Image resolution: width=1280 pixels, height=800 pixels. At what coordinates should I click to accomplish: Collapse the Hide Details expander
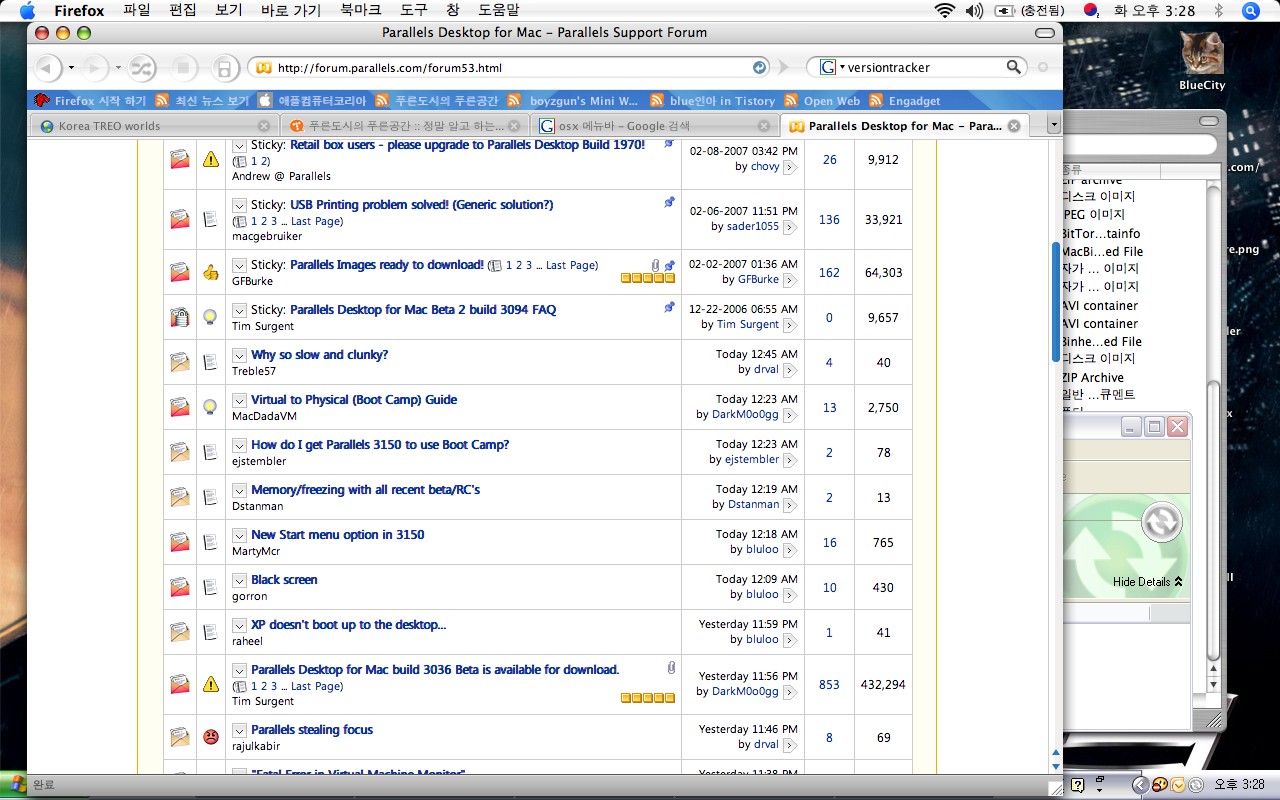pyautogui.click(x=1148, y=582)
